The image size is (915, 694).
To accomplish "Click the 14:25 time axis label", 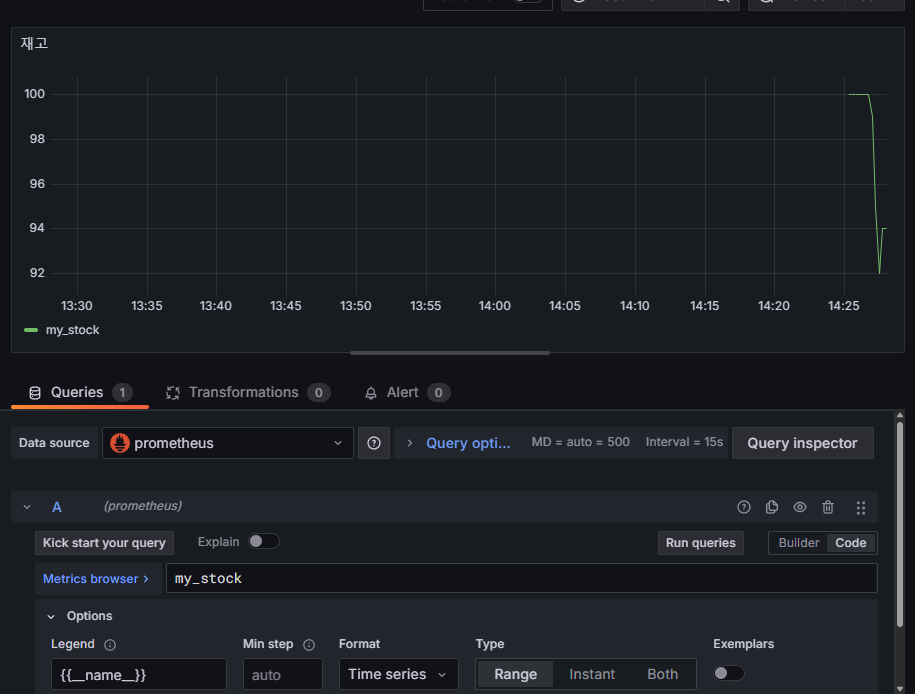I will click(843, 306).
